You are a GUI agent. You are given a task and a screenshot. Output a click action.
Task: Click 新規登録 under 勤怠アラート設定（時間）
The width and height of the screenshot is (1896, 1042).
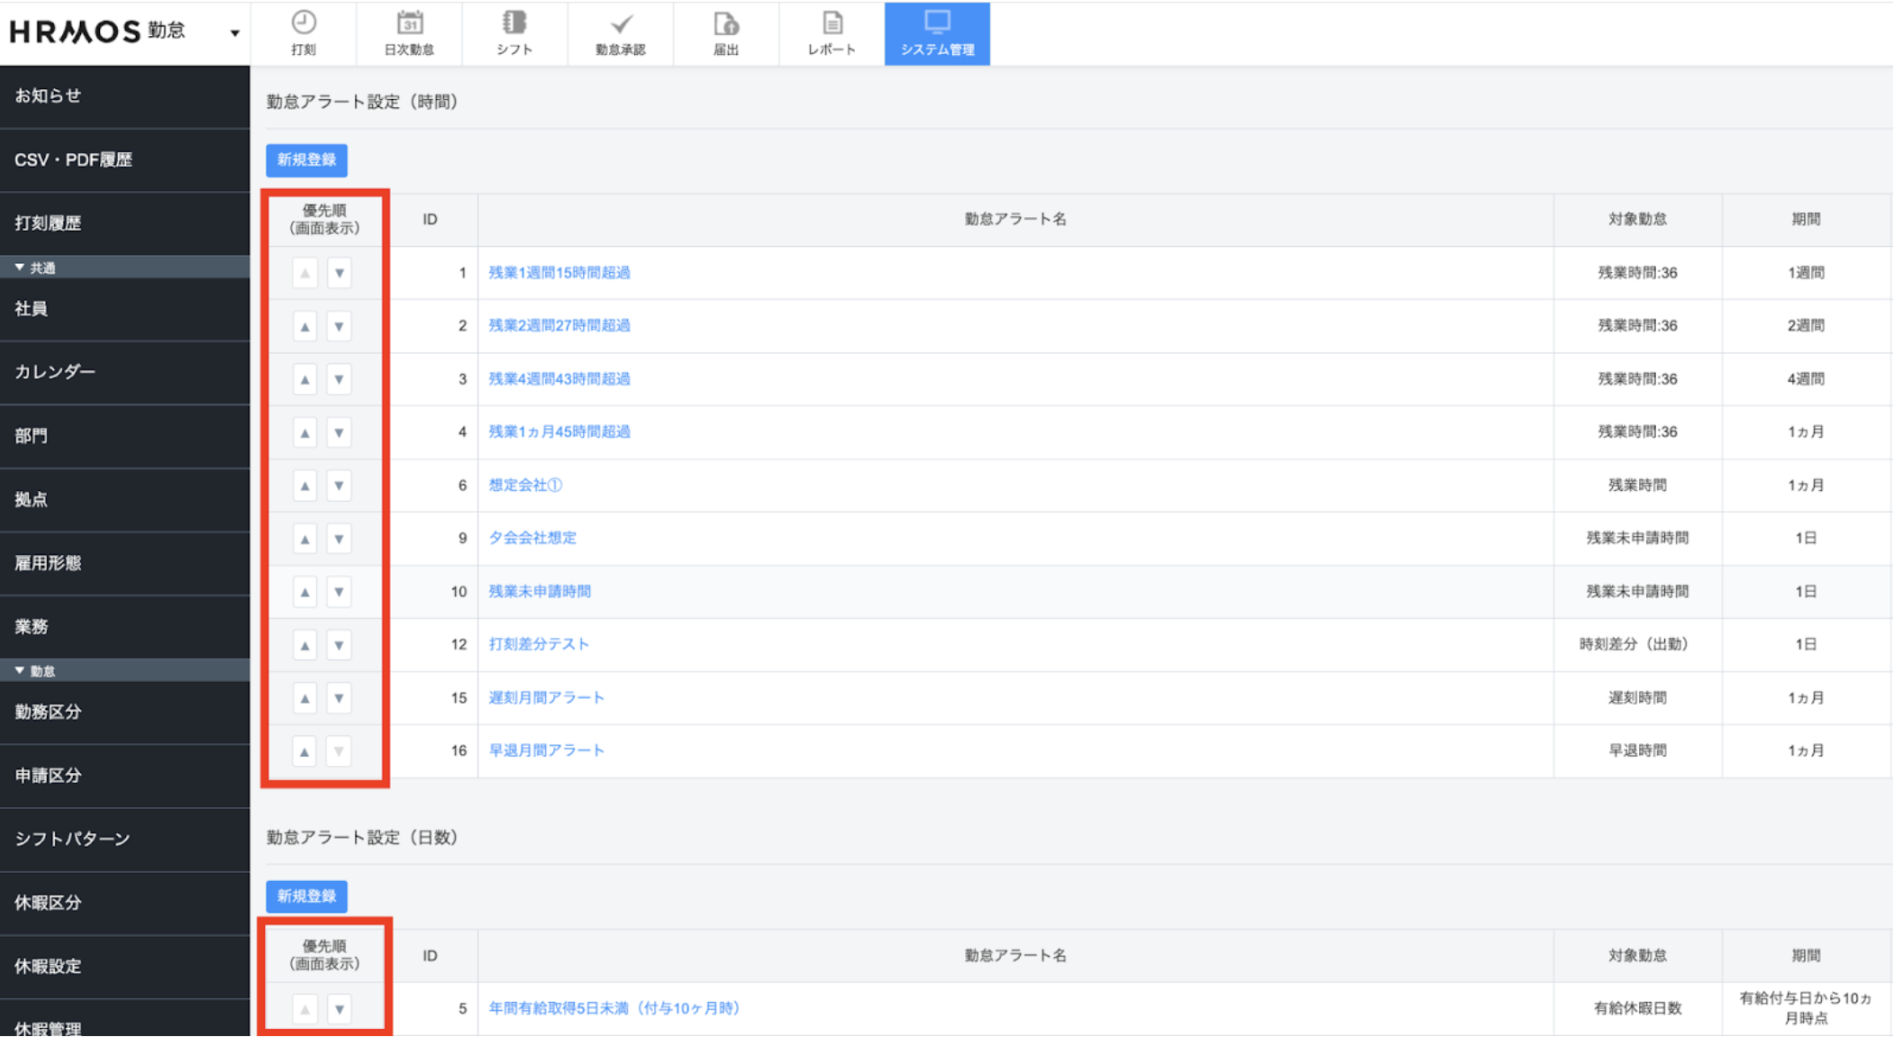coord(306,160)
